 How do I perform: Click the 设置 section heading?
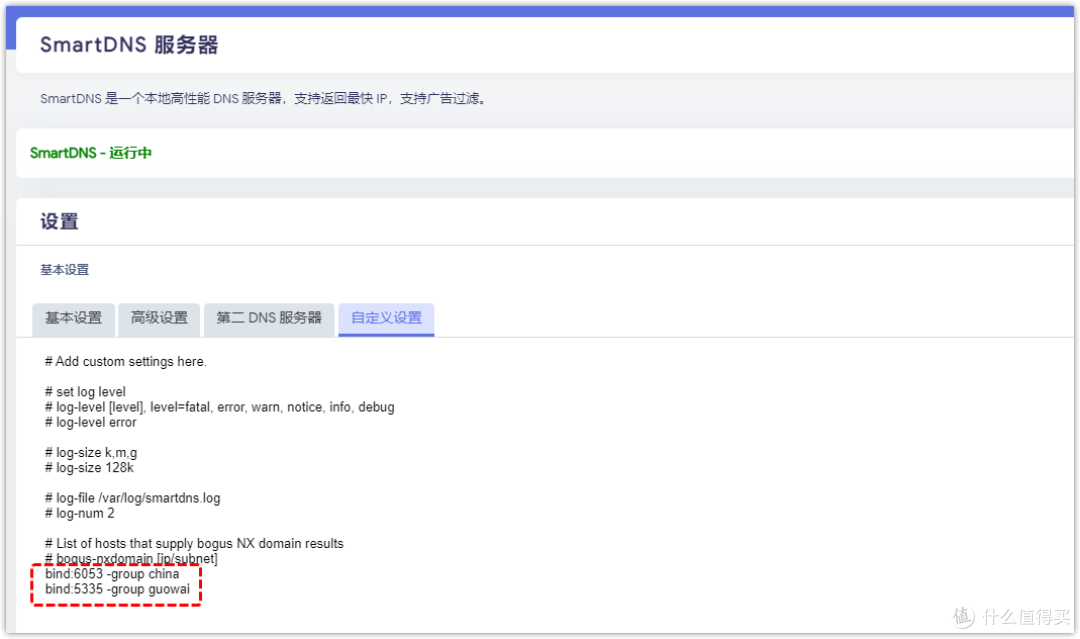point(58,221)
